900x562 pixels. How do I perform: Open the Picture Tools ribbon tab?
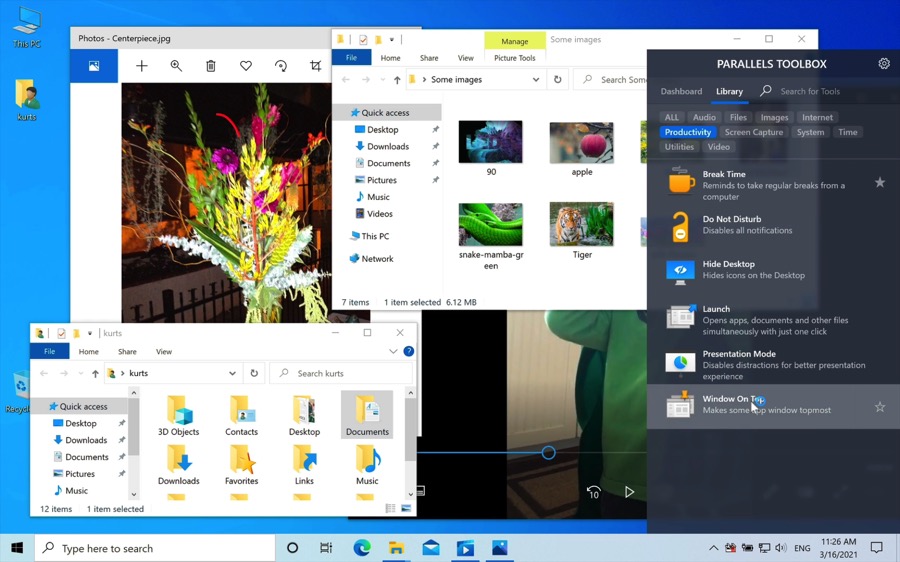(x=514, y=58)
